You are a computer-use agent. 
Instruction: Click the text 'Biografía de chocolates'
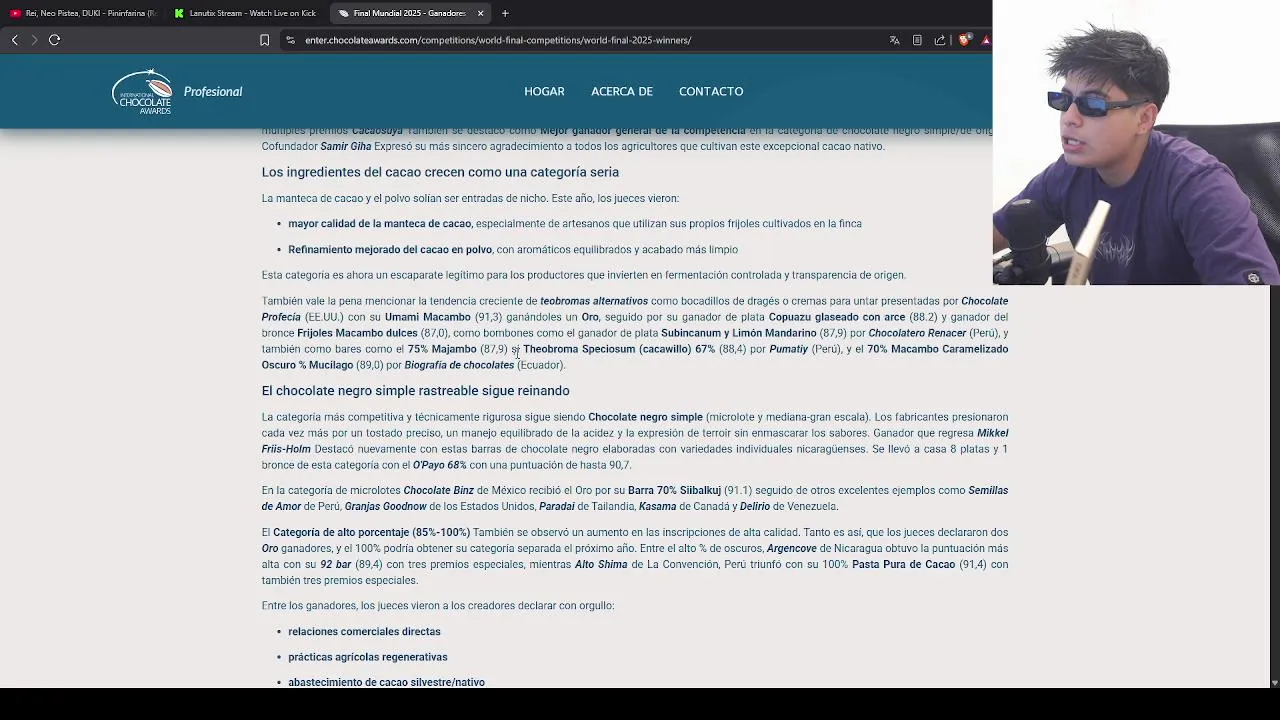pyautogui.click(x=459, y=365)
